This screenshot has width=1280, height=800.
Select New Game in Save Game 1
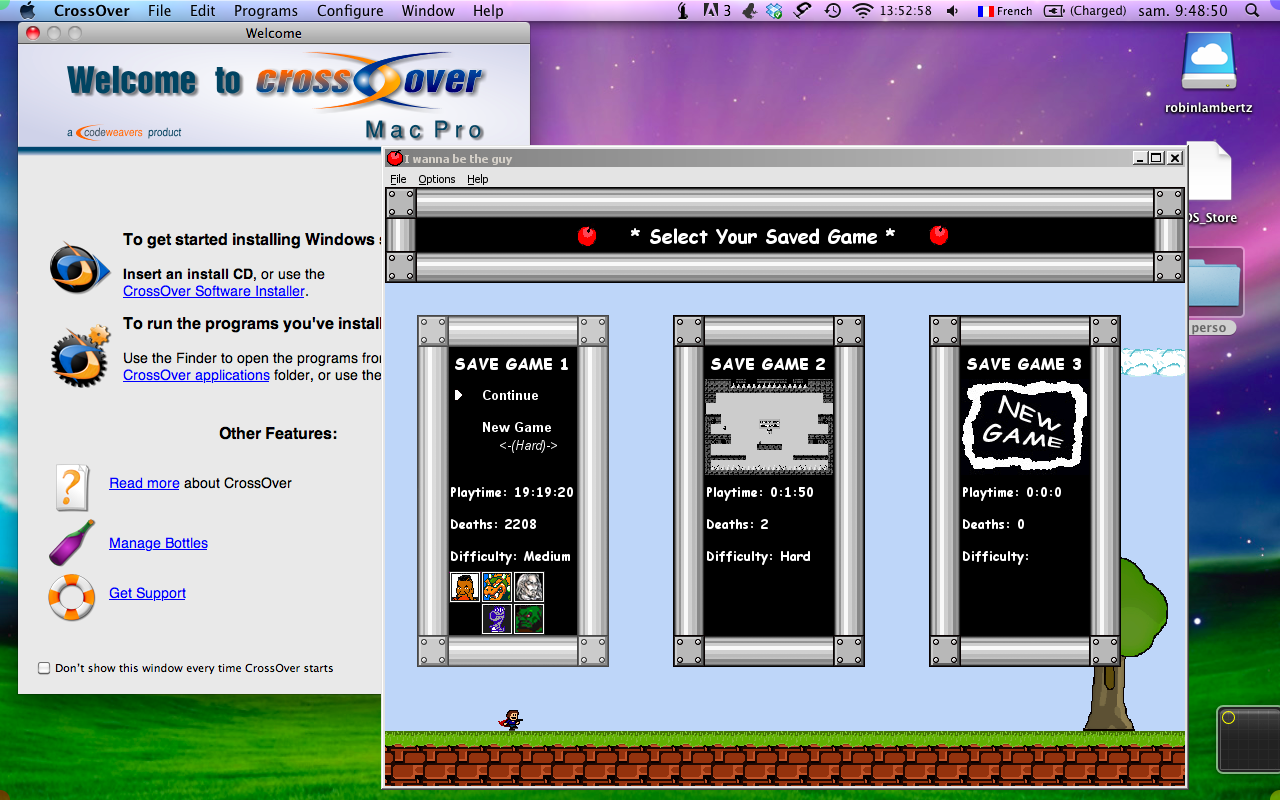coord(516,427)
